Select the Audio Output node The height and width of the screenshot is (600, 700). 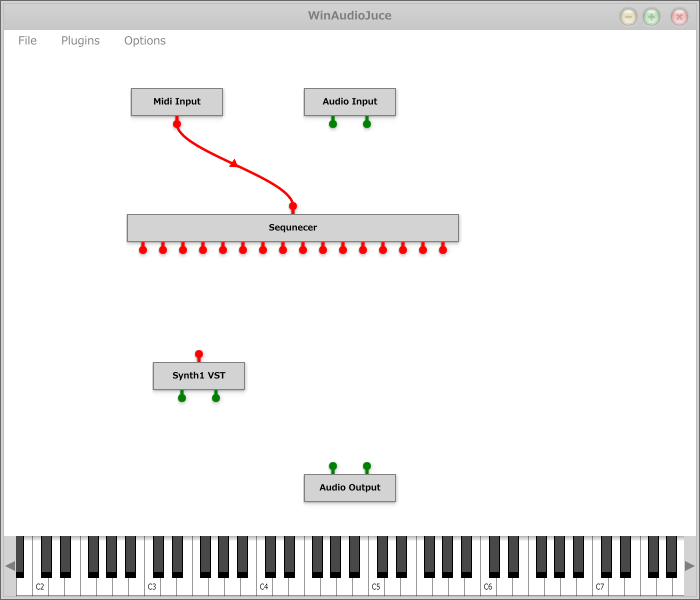[350, 488]
